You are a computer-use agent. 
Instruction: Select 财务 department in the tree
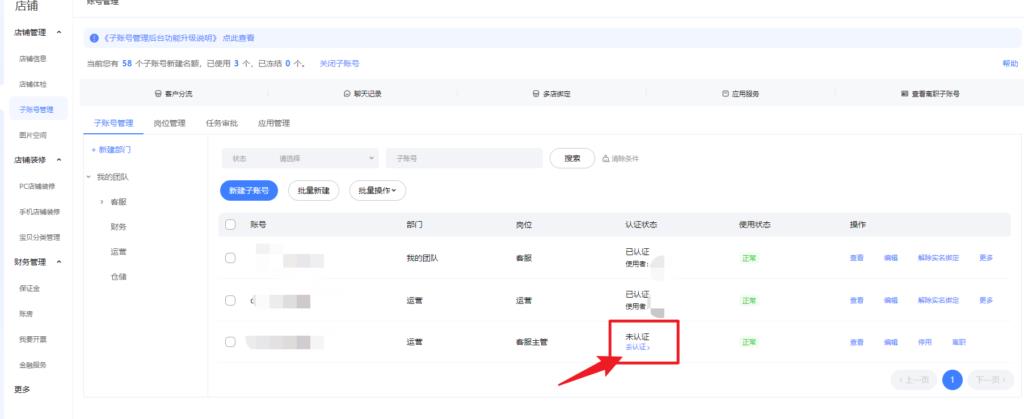coord(118,227)
